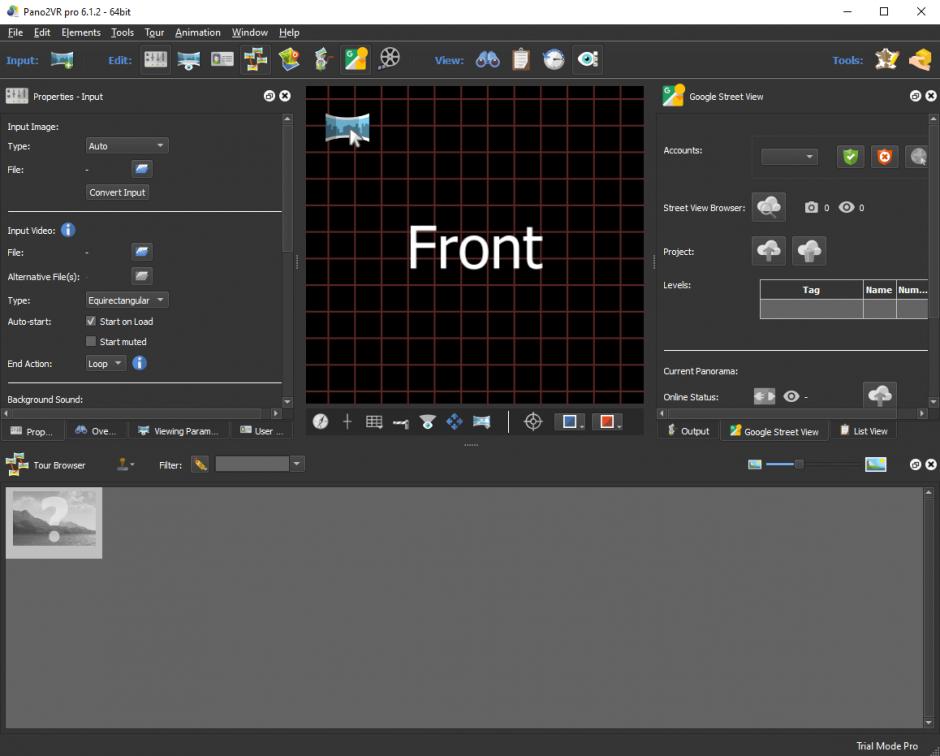Enable Start muted checkbox
940x756 pixels.
click(91, 341)
